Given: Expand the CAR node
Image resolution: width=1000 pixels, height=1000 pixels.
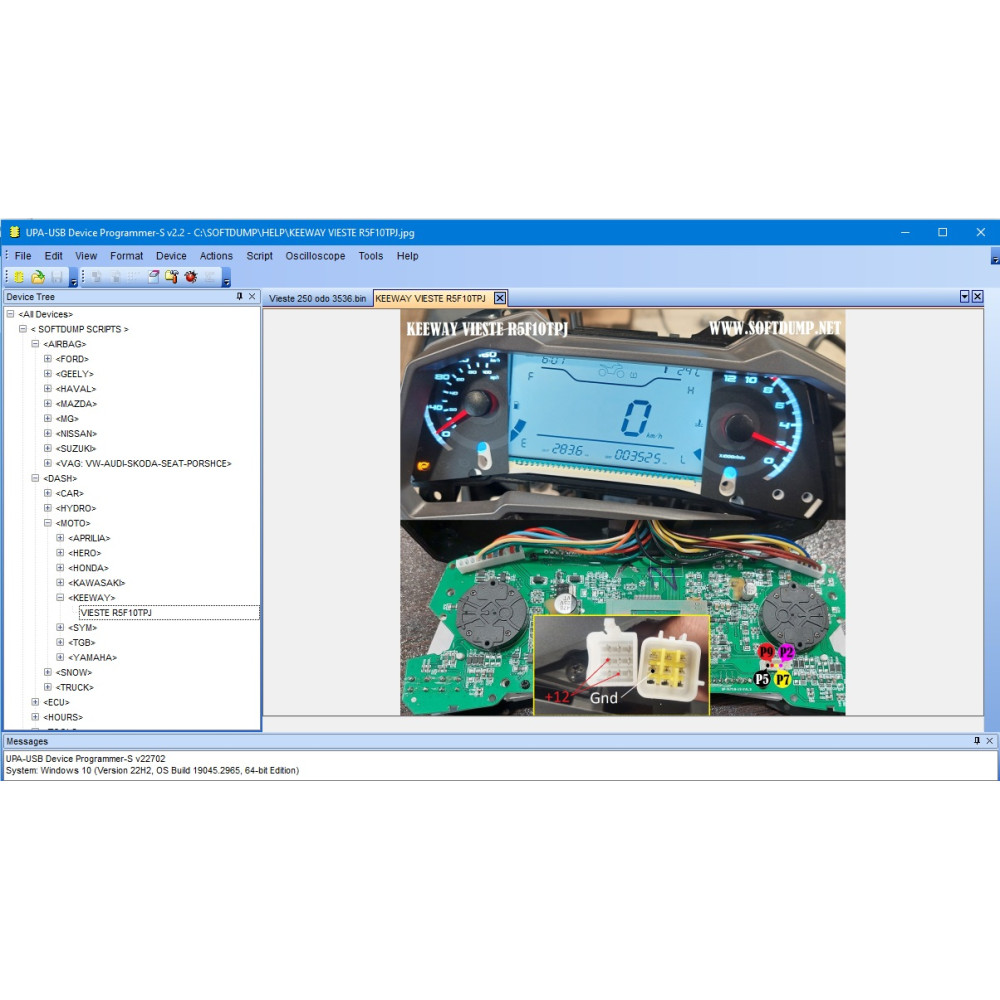Looking at the screenshot, I should pyautogui.click(x=48, y=493).
